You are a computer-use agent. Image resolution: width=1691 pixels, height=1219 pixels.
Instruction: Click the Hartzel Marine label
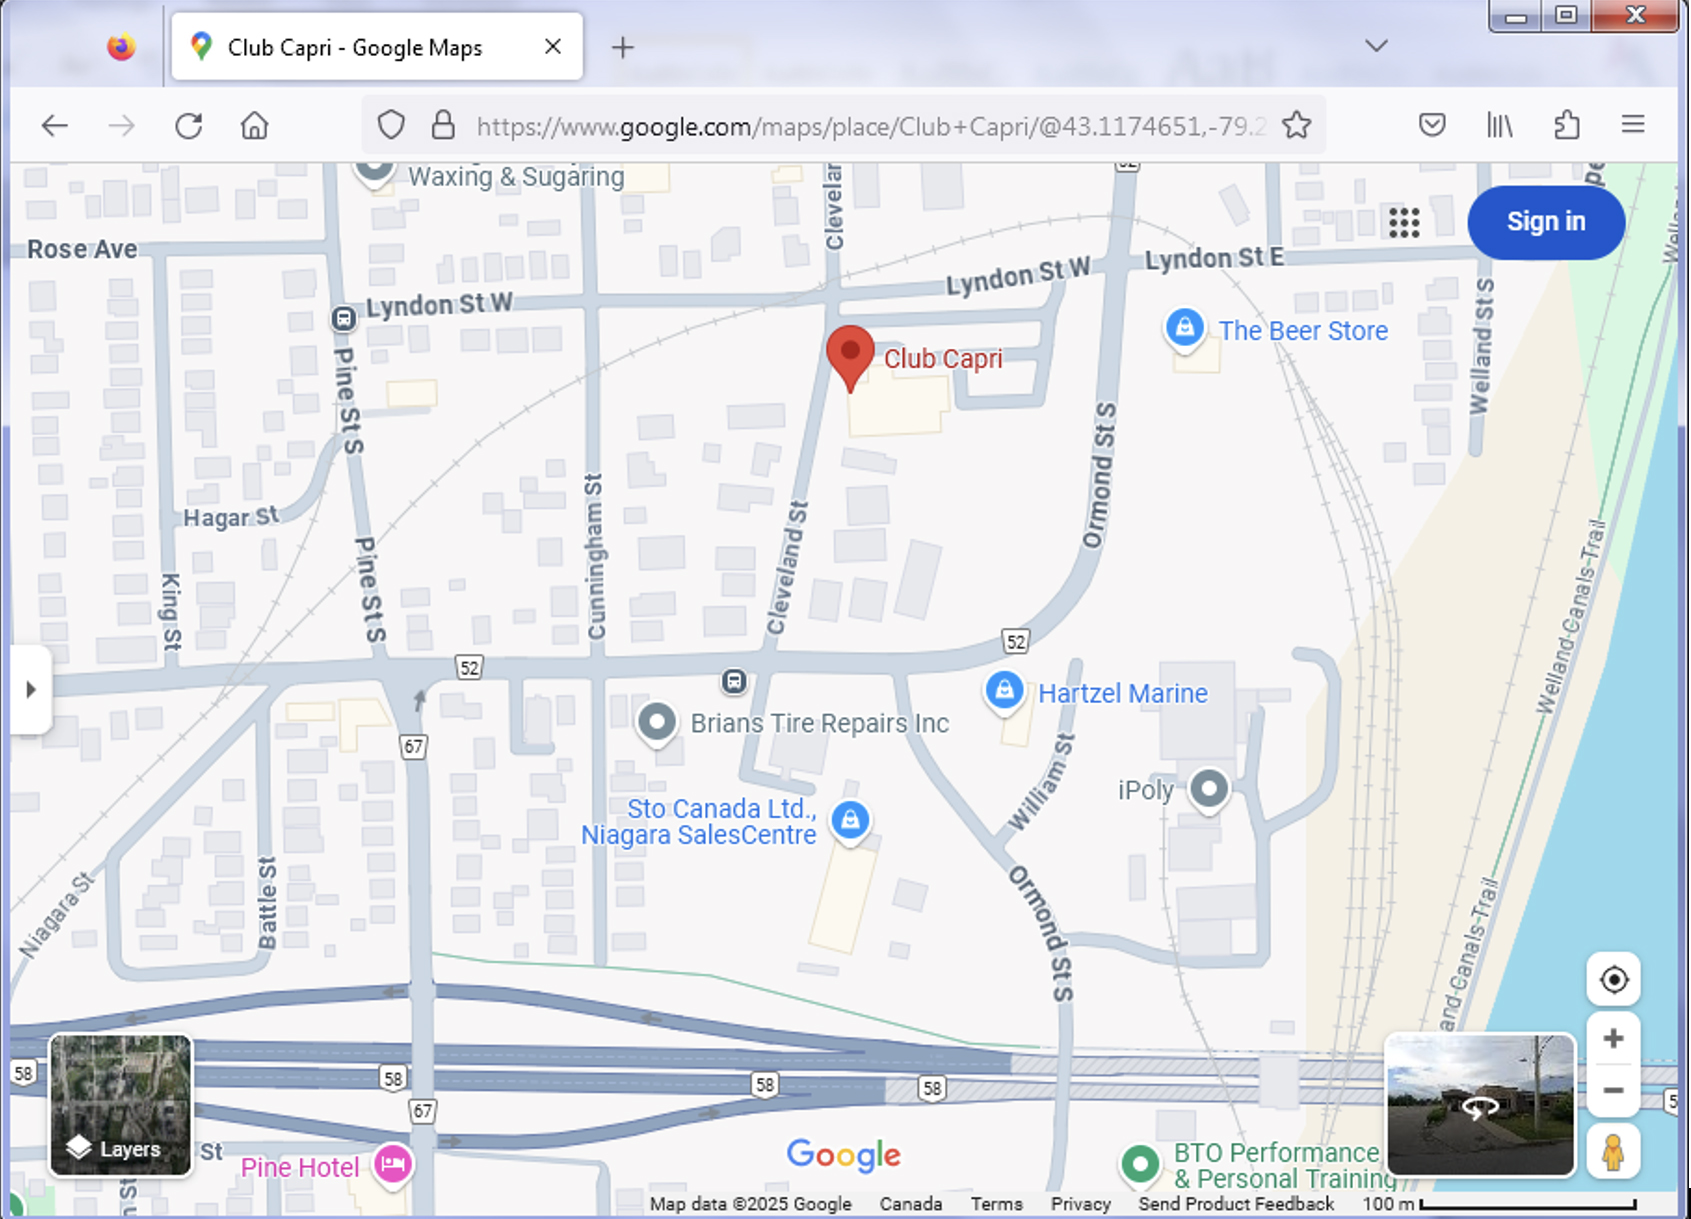point(1123,693)
